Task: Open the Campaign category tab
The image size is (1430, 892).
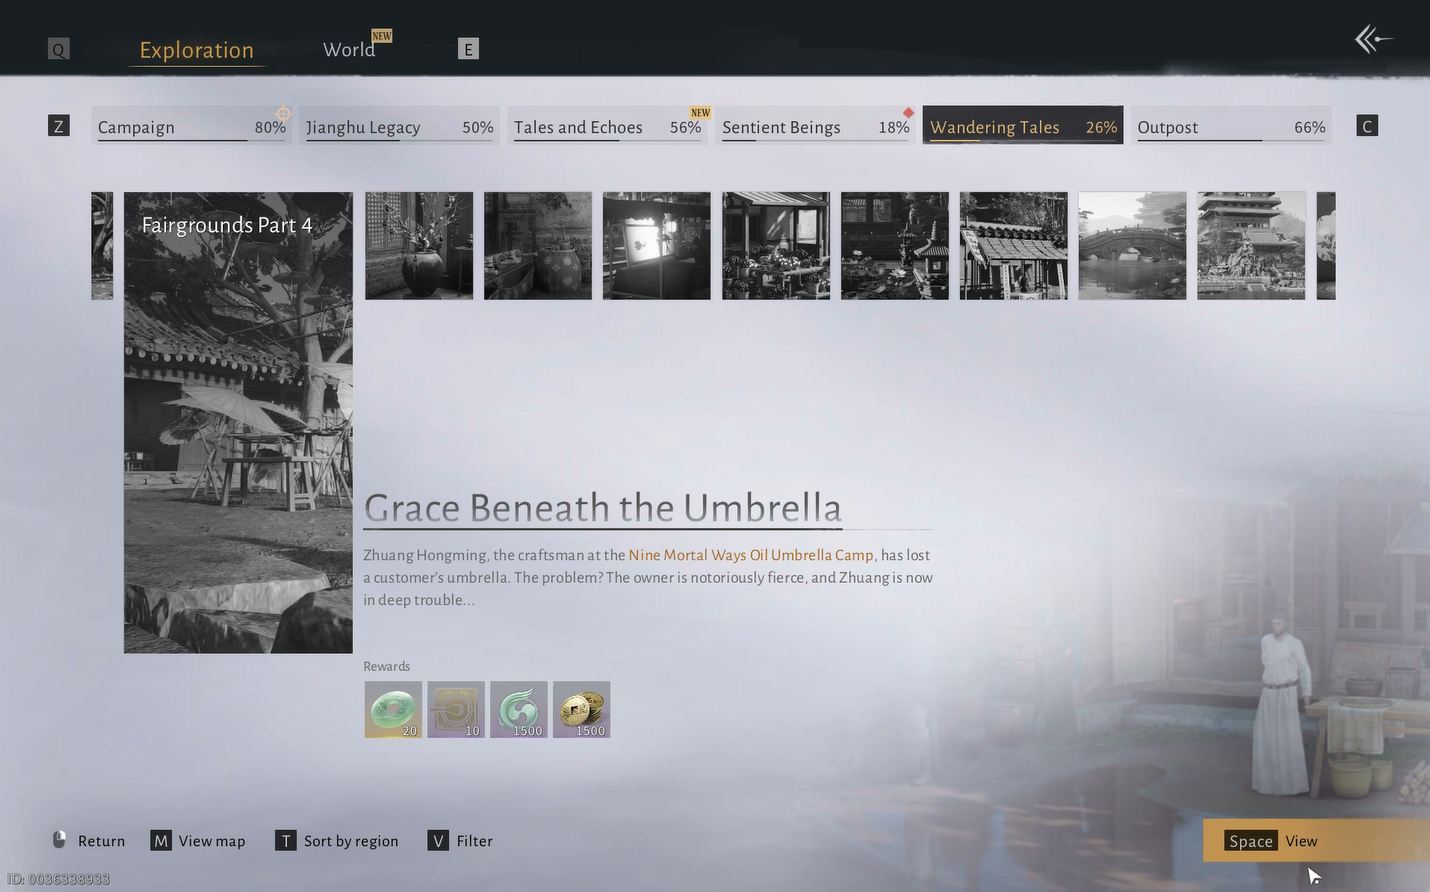Action: 191,127
